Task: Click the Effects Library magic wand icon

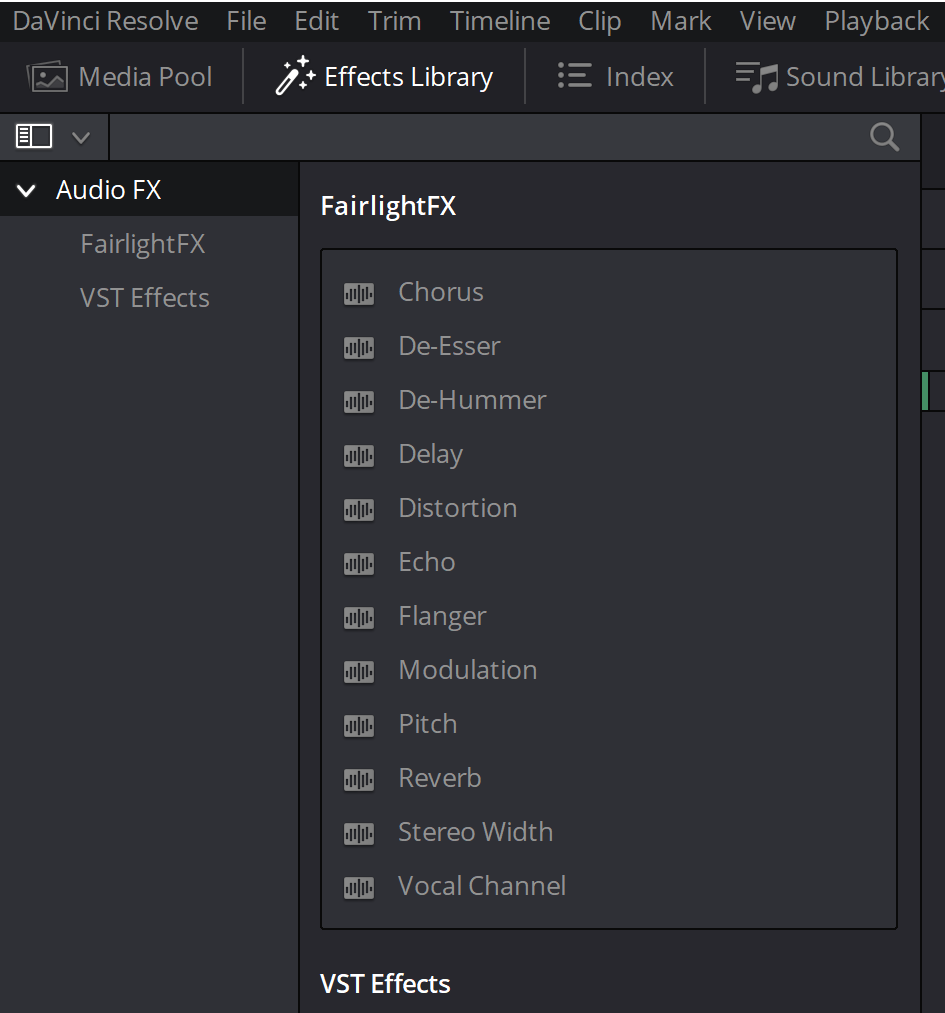Action: tap(295, 76)
